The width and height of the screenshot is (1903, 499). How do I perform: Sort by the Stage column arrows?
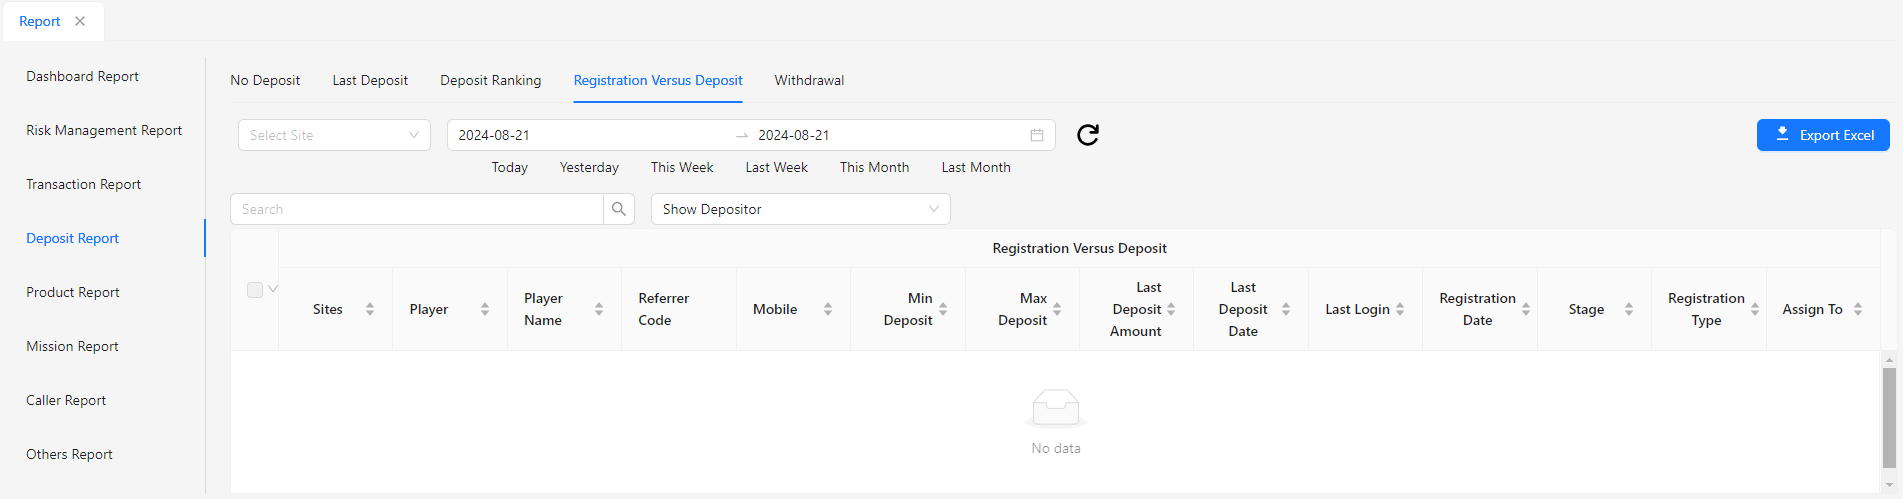(x=1629, y=309)
